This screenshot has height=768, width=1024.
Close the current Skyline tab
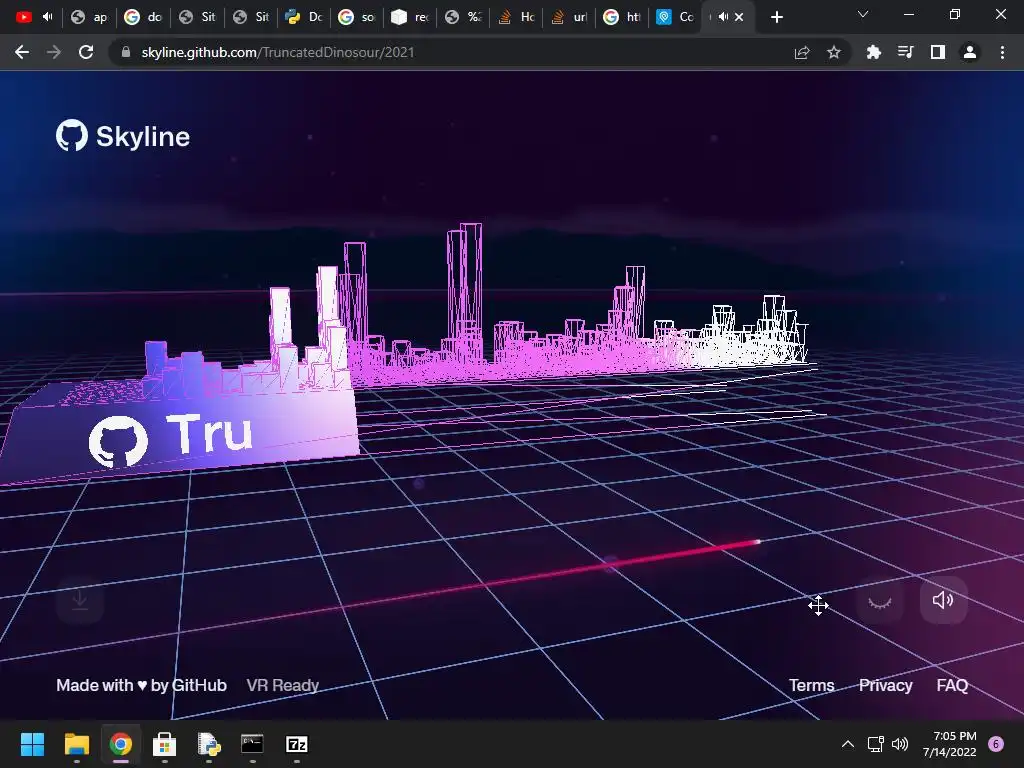point(739,17)
